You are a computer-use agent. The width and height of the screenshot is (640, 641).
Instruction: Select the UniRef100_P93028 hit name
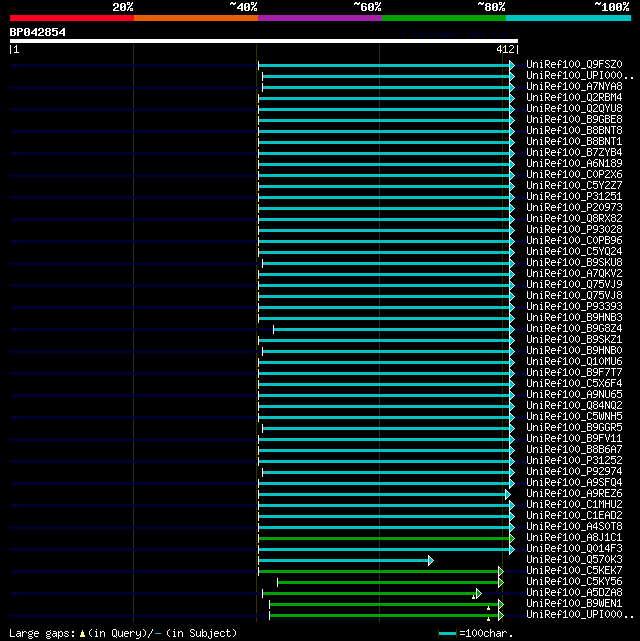574,230
